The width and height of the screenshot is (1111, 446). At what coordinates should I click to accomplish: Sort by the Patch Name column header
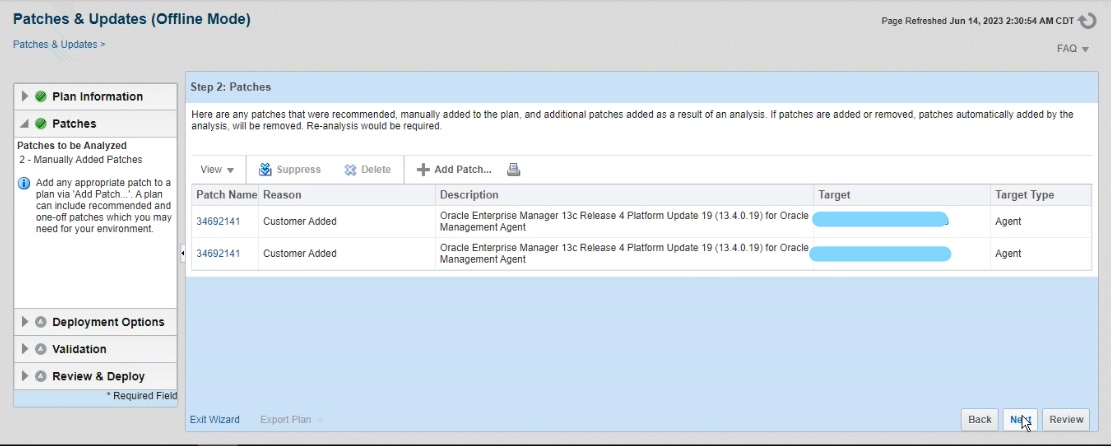point(226,194)
